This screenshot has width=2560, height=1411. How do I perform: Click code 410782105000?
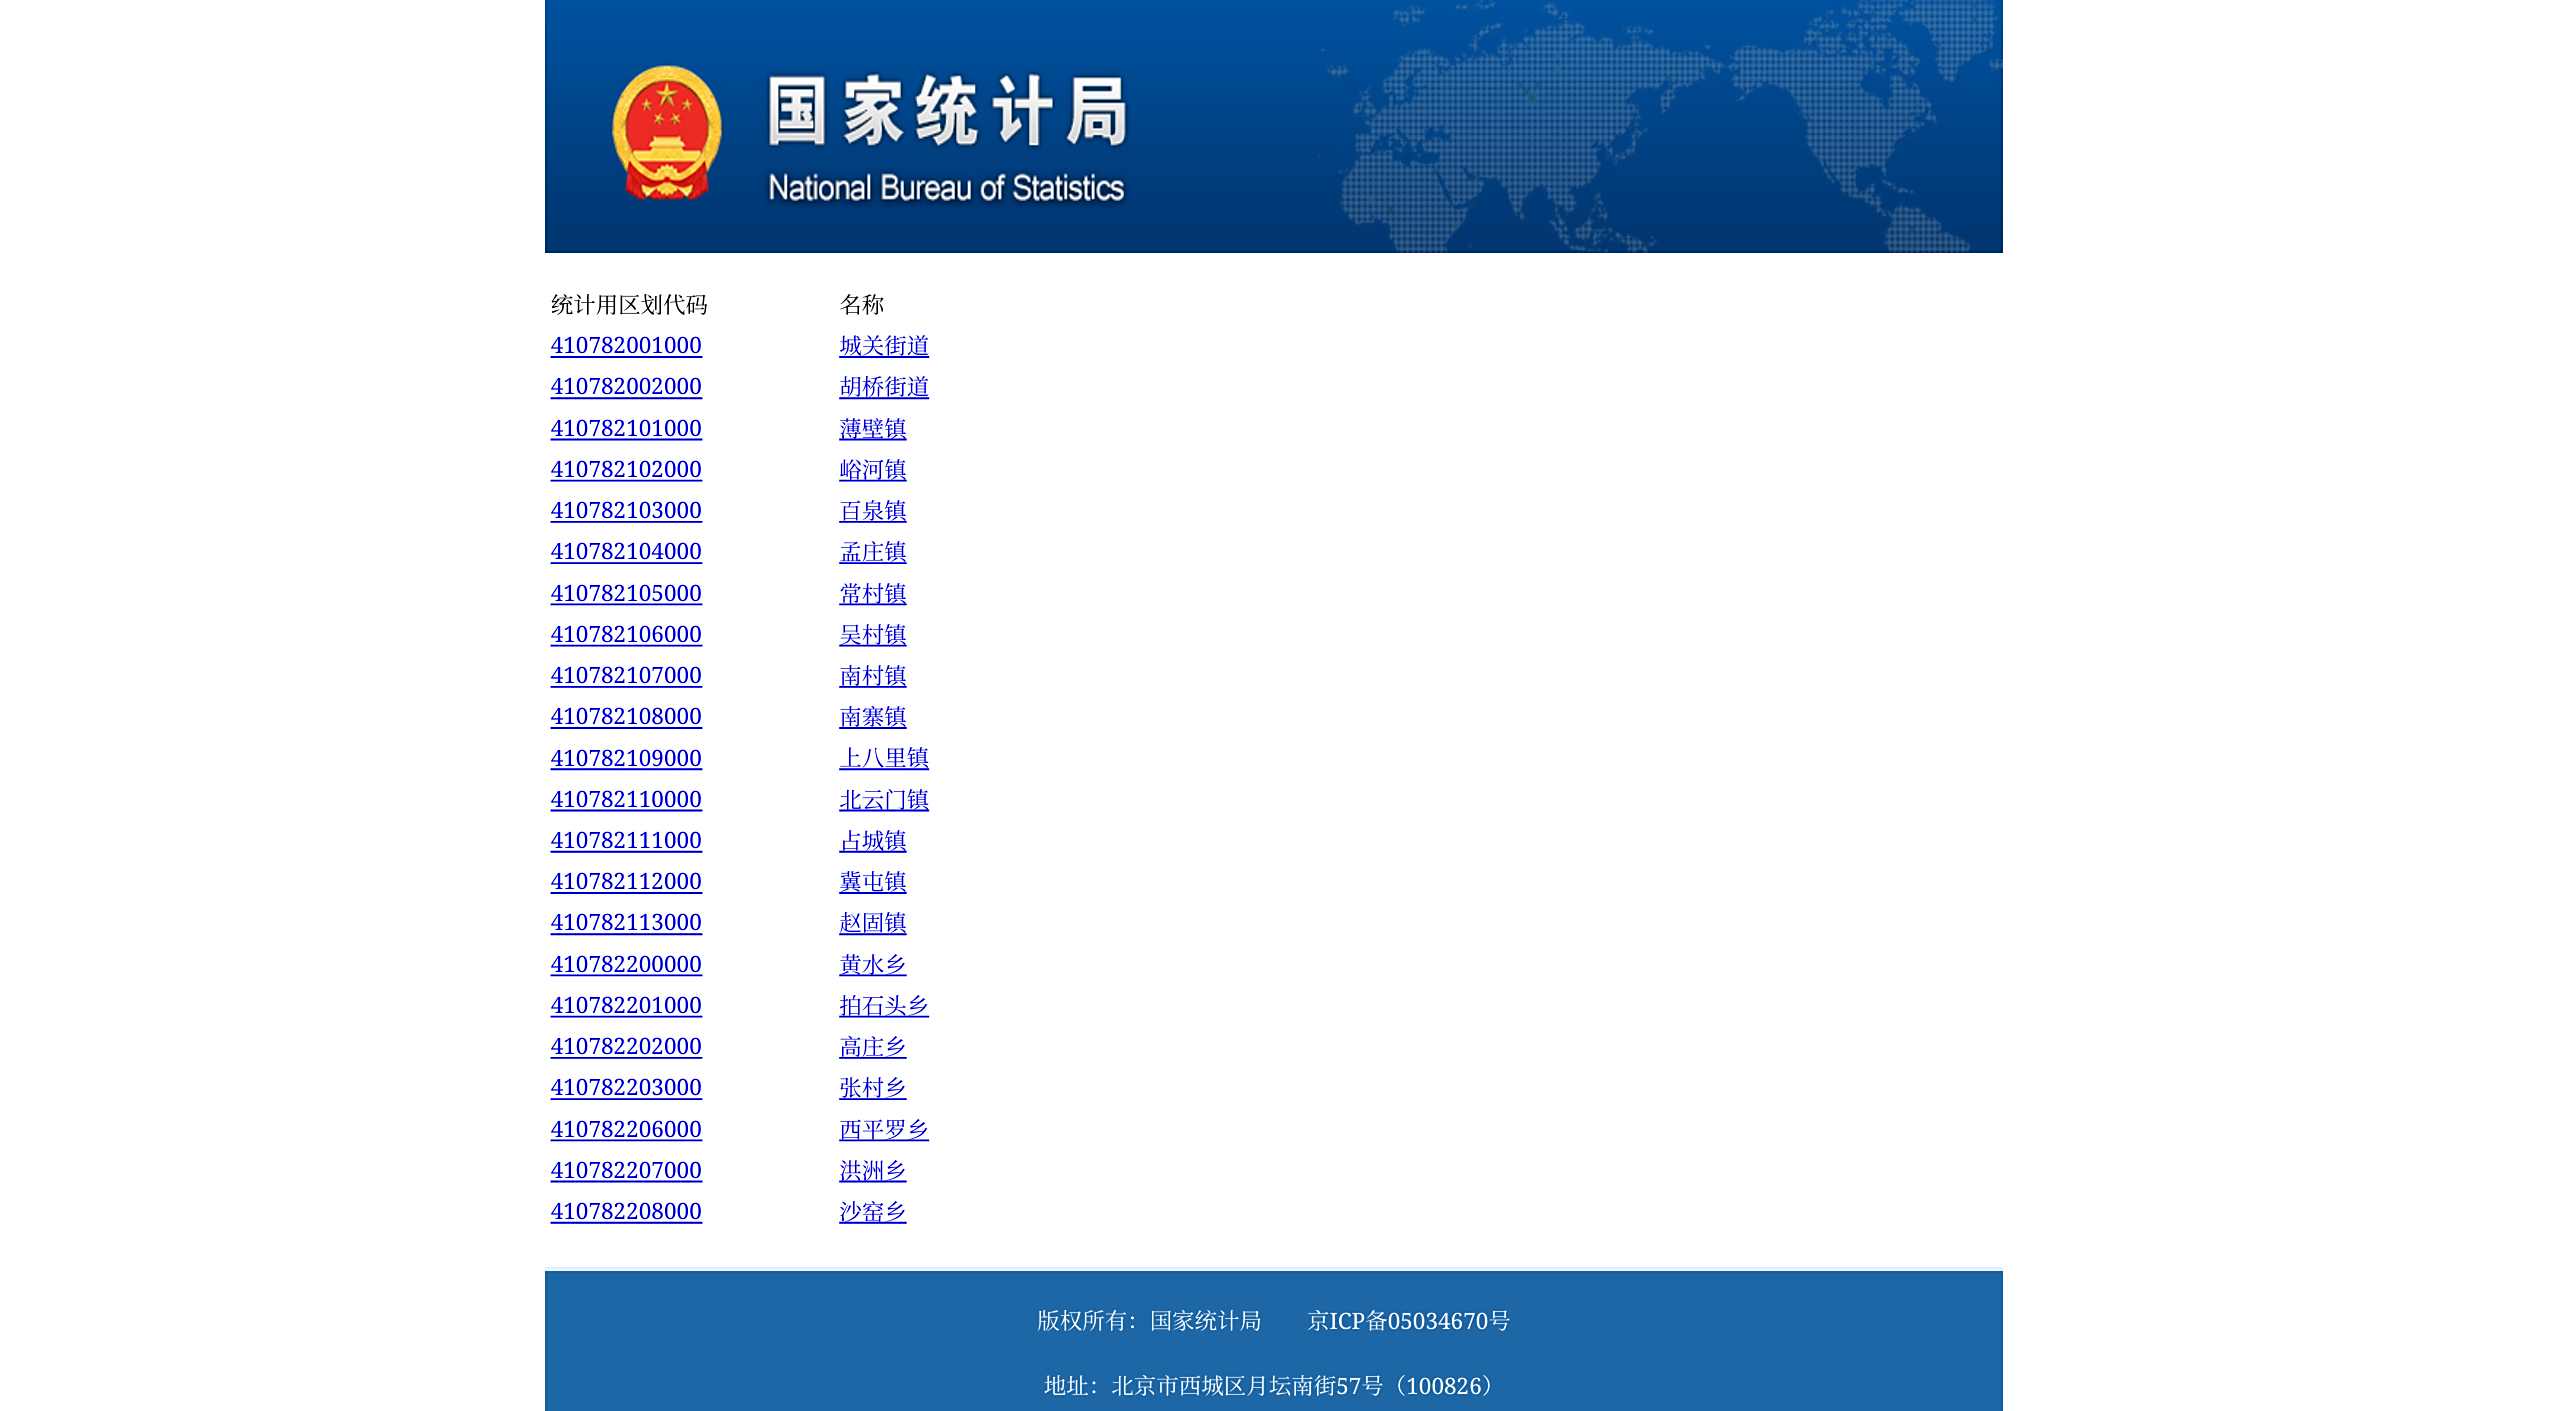point(626,594)
